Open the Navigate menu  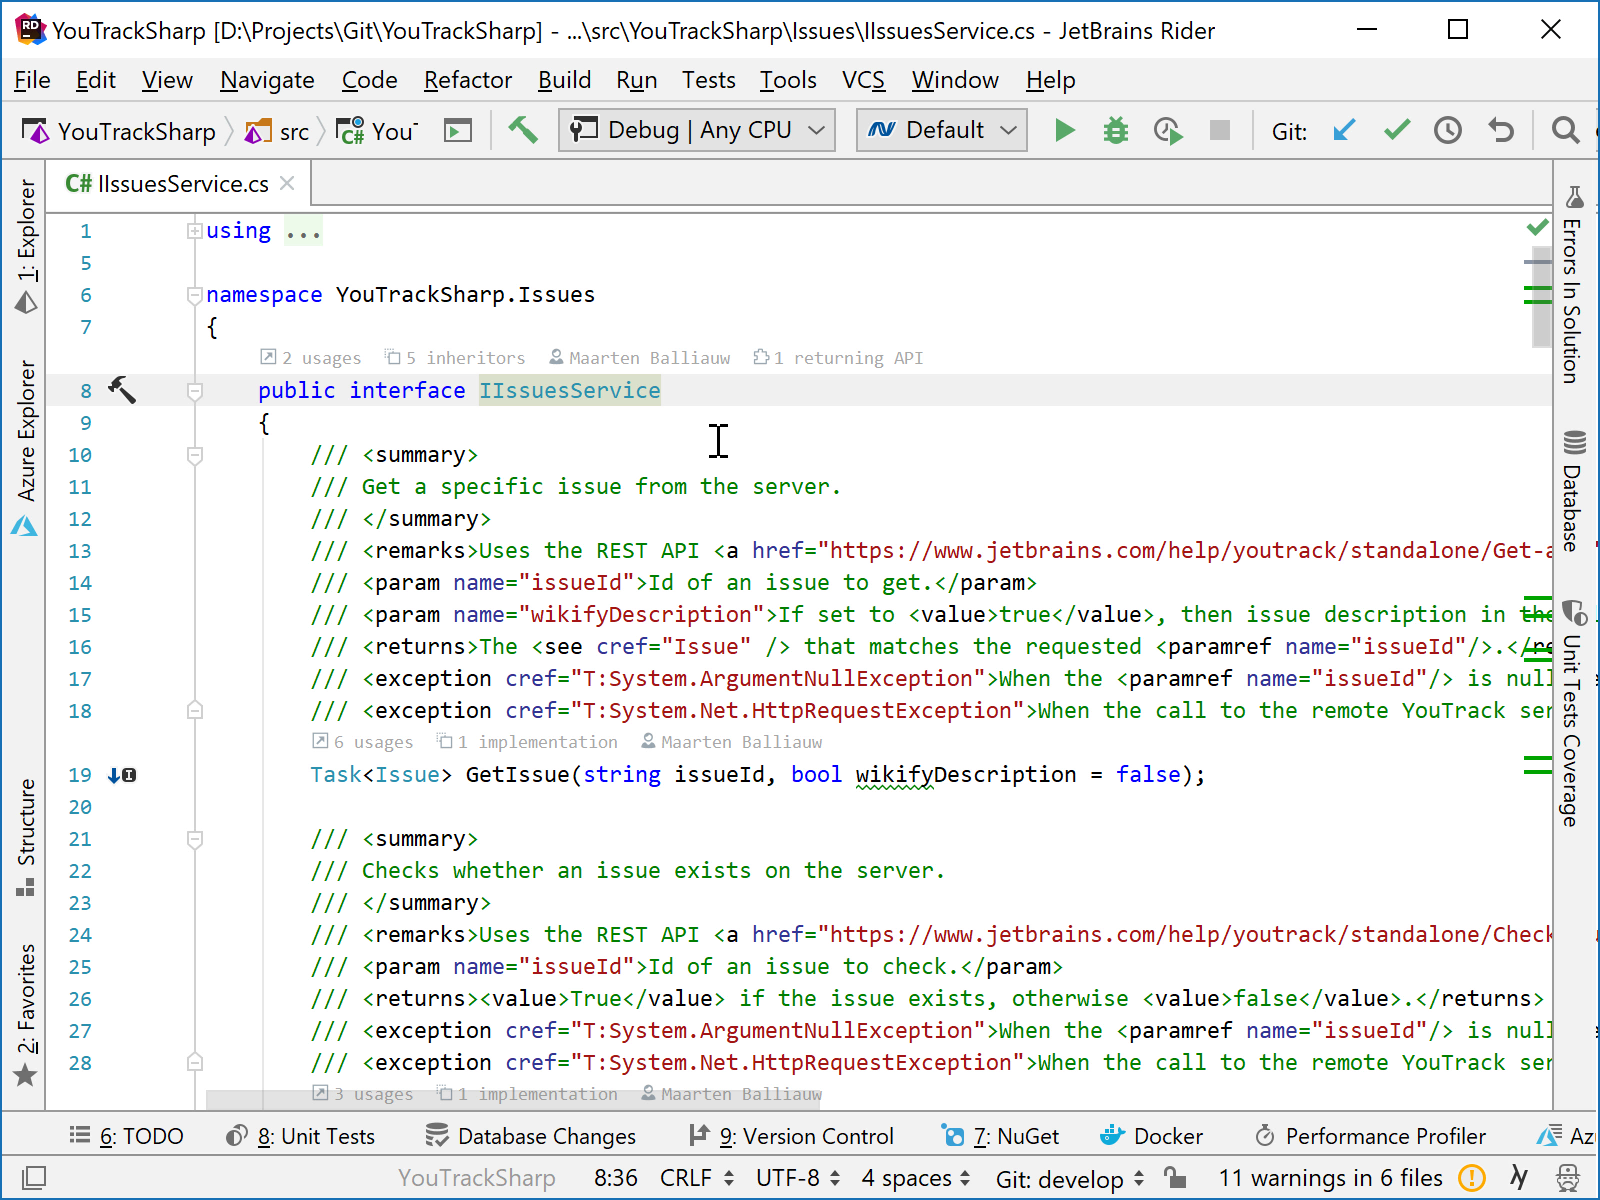(x=267, y=80)
